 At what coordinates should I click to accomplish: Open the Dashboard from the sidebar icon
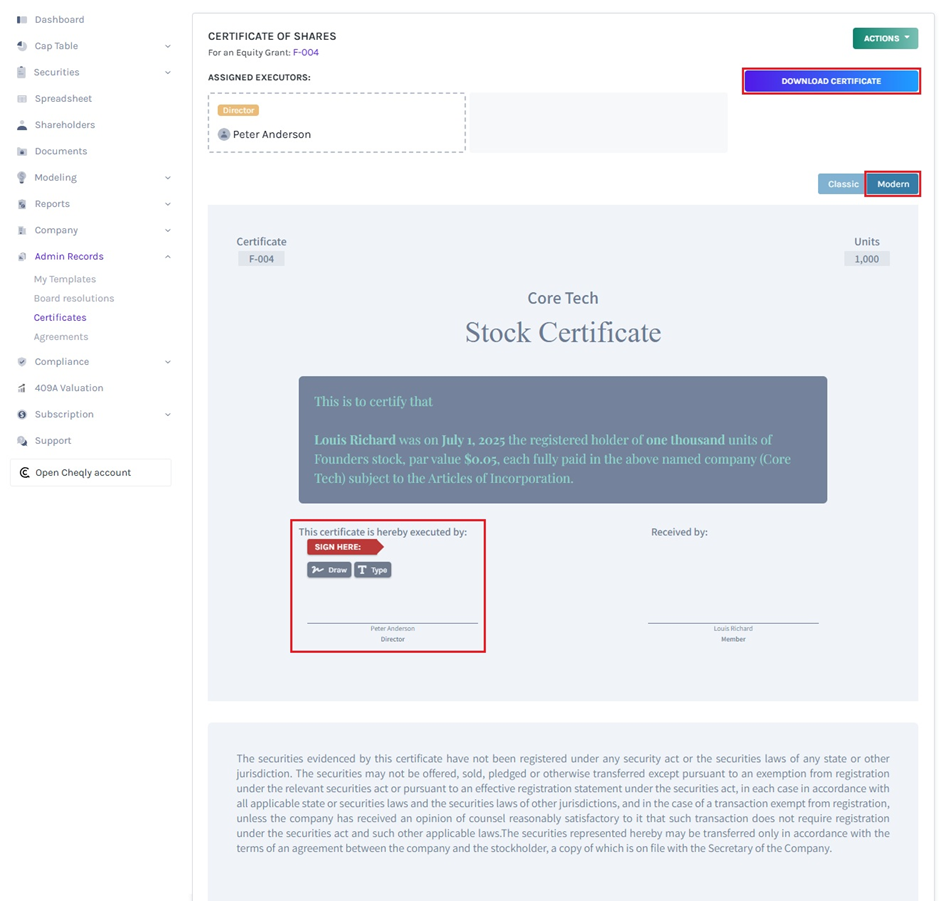[x=22, y=19]
